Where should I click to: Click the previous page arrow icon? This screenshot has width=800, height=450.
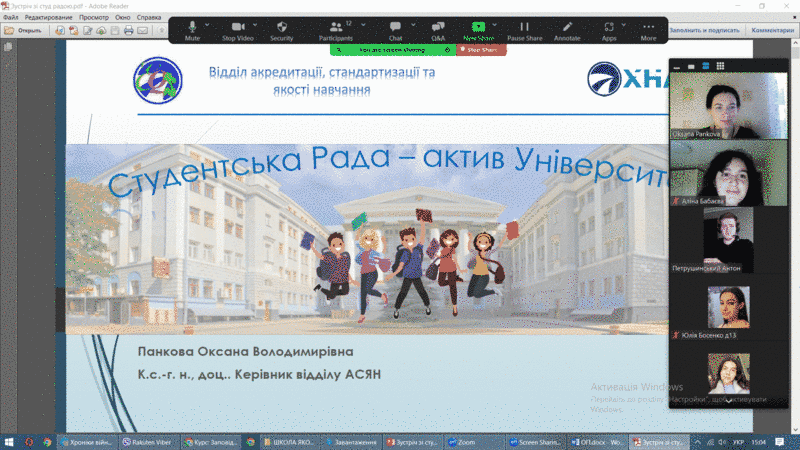(x=162, y=31)
